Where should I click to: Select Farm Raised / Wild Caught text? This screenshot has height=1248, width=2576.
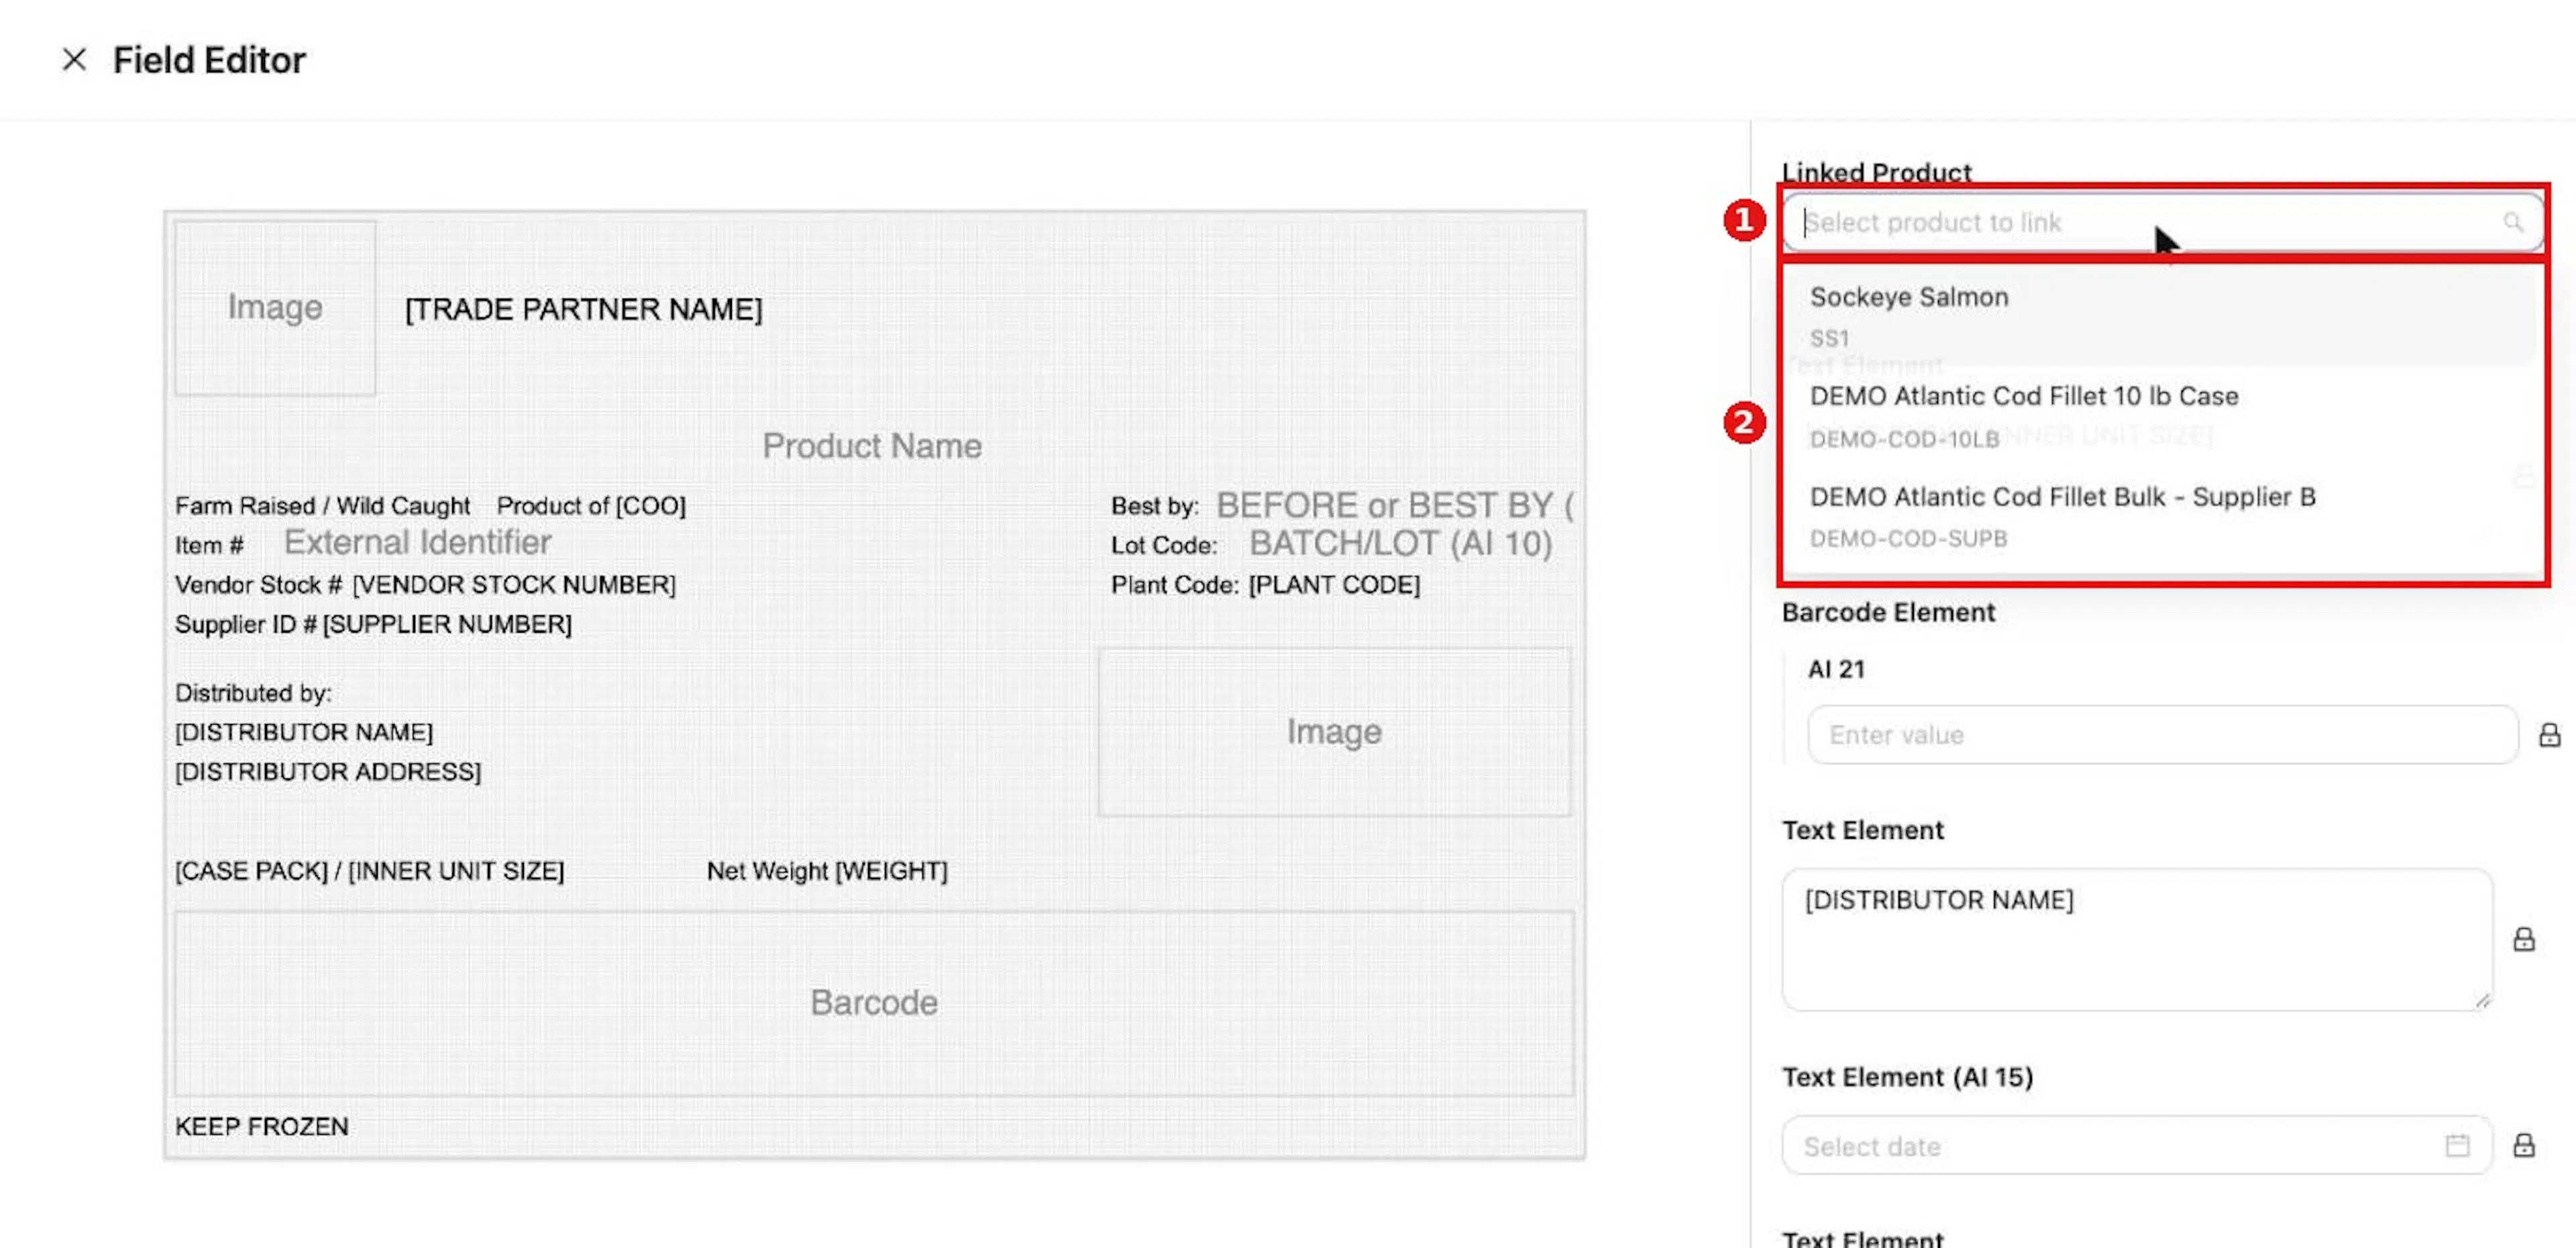tap(322, 506)
